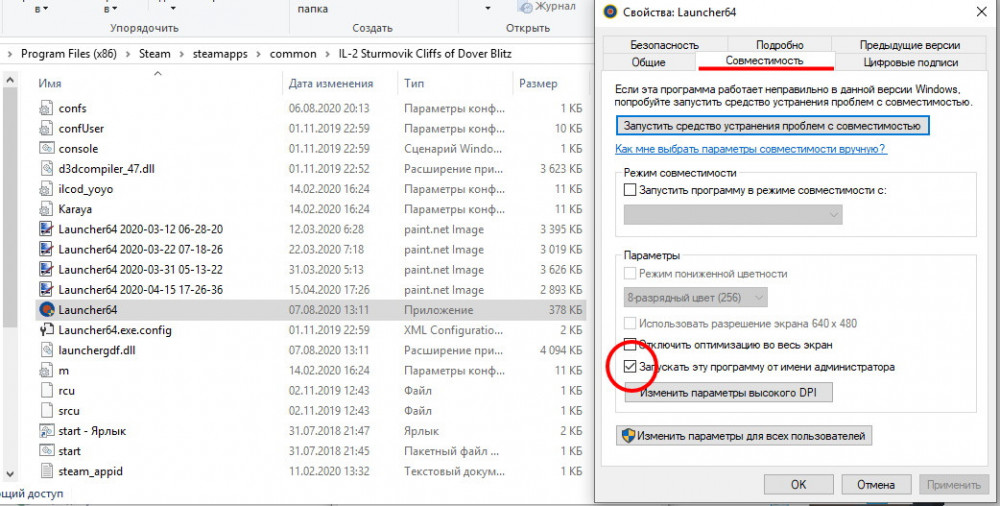This screenshot has width=1000, height=506.
Task: Click the ilcod_yoyo file icon
Action: pos(46,189)
